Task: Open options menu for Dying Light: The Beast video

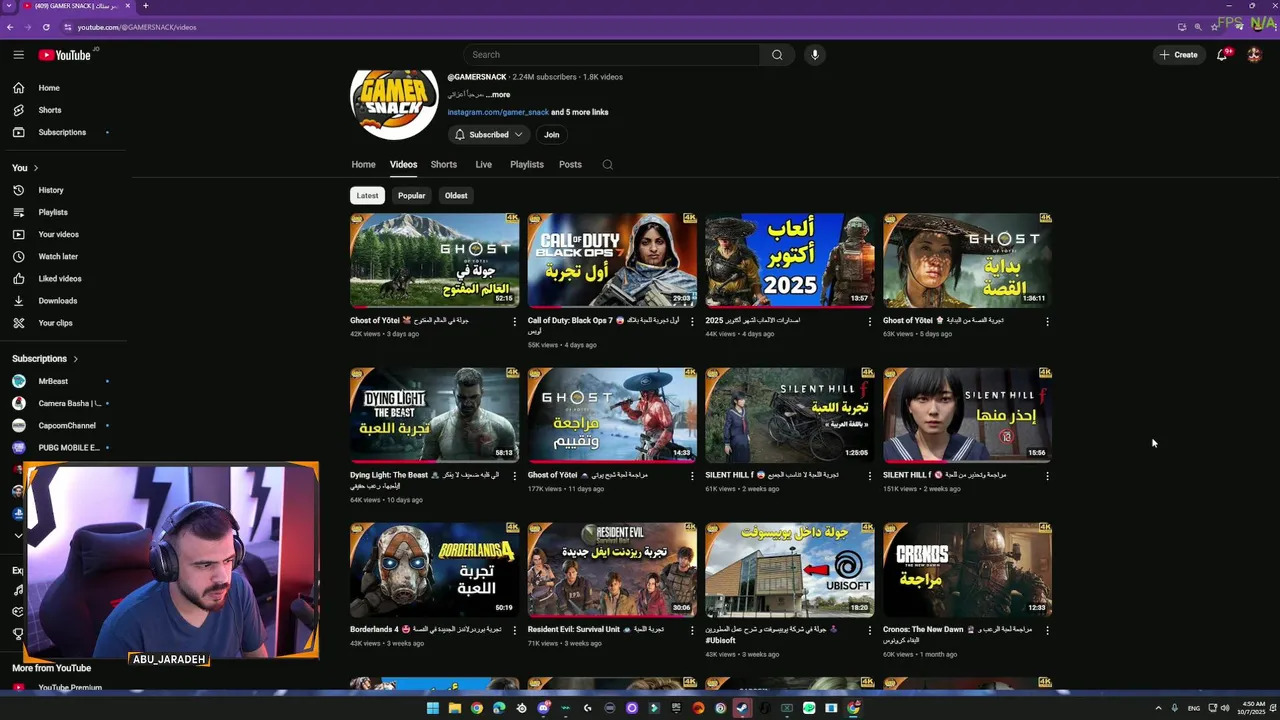Action: (515, 476)
